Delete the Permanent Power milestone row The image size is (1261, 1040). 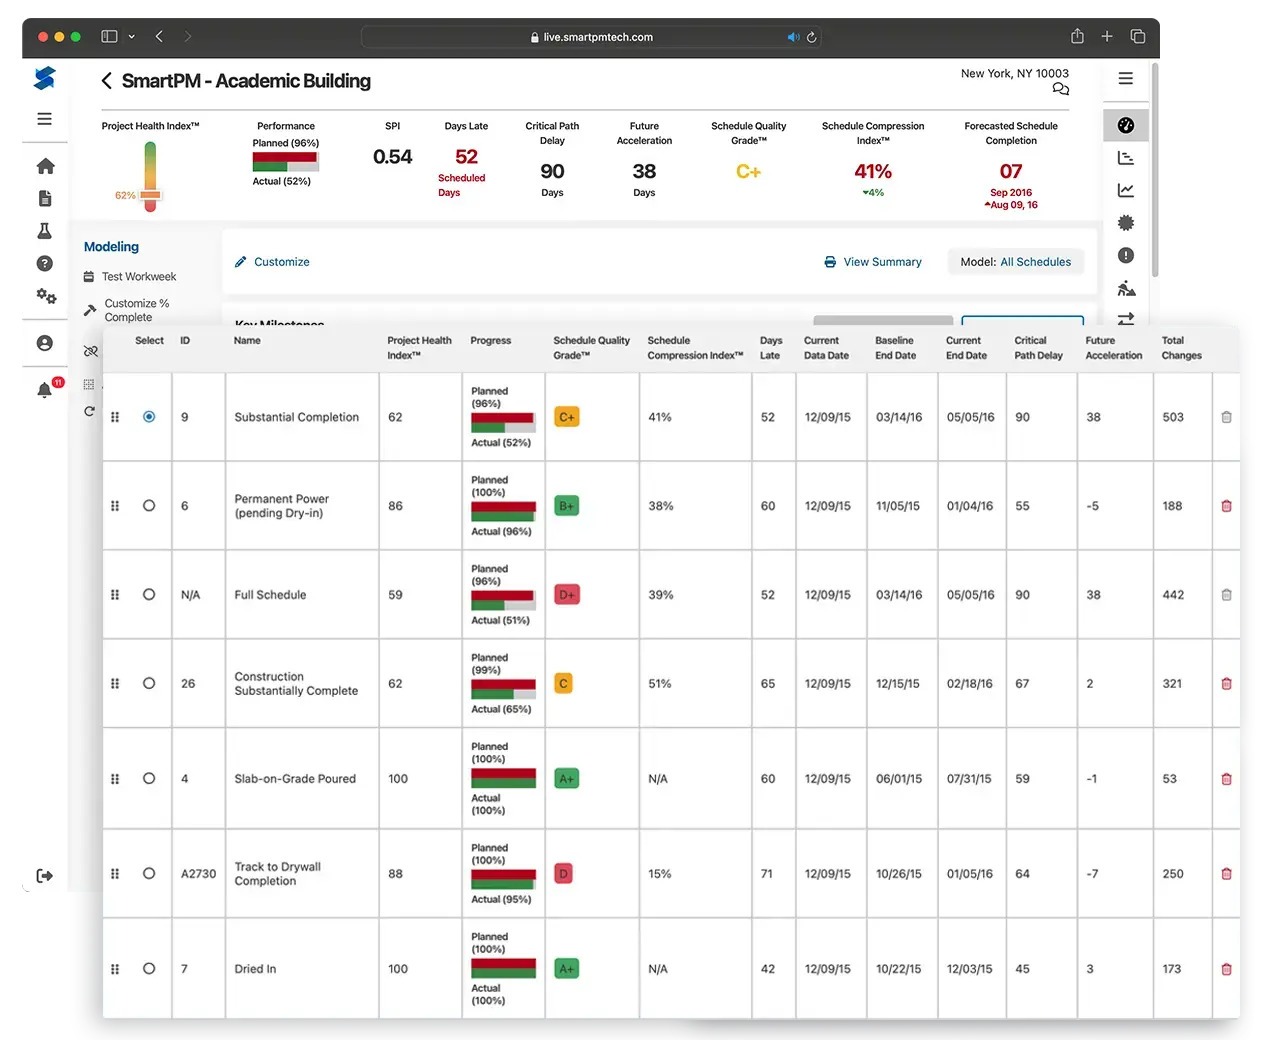click(x=1226, y=506)
